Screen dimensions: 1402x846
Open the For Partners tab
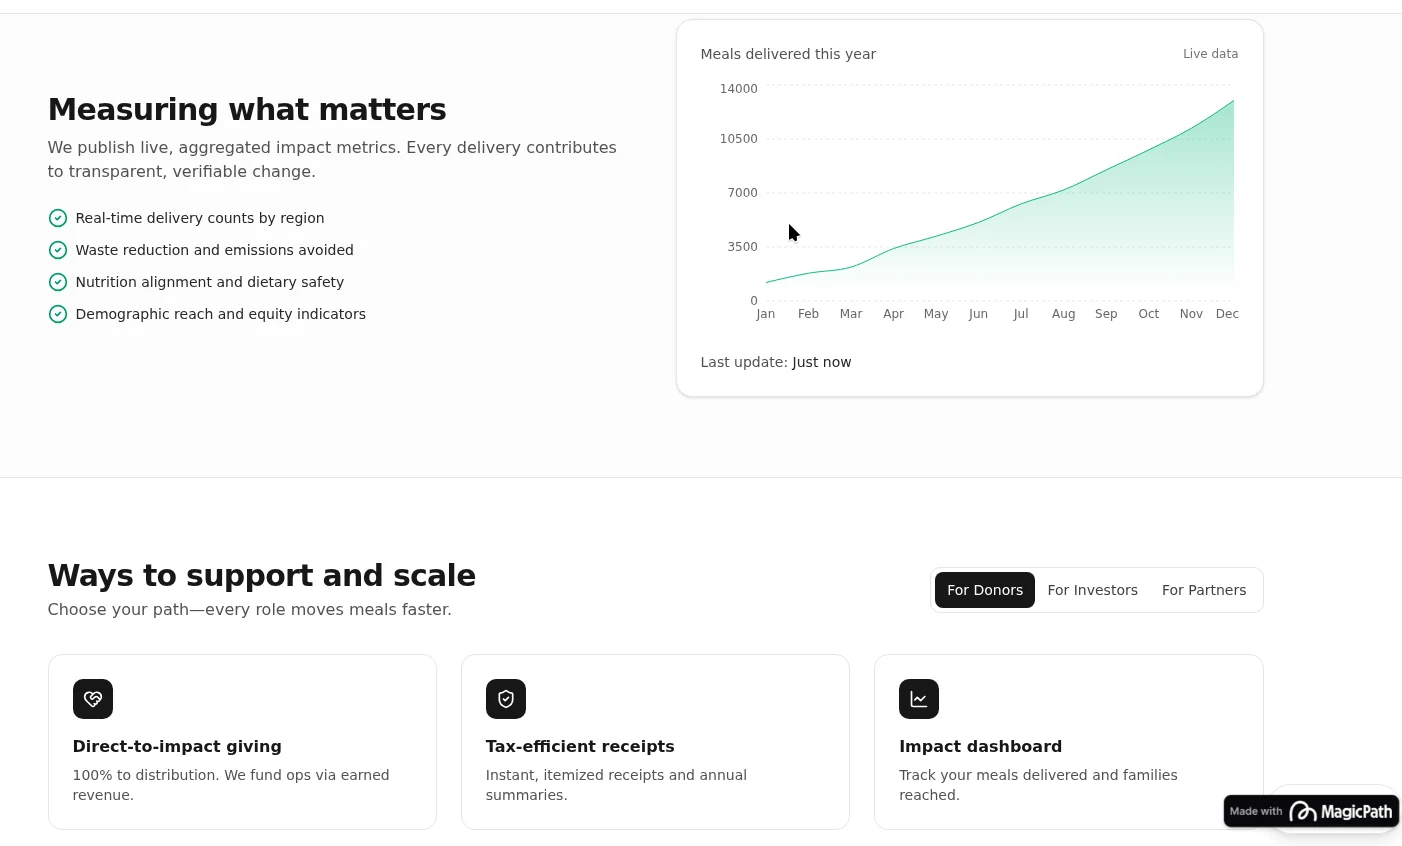click(x=1204, y=590)
